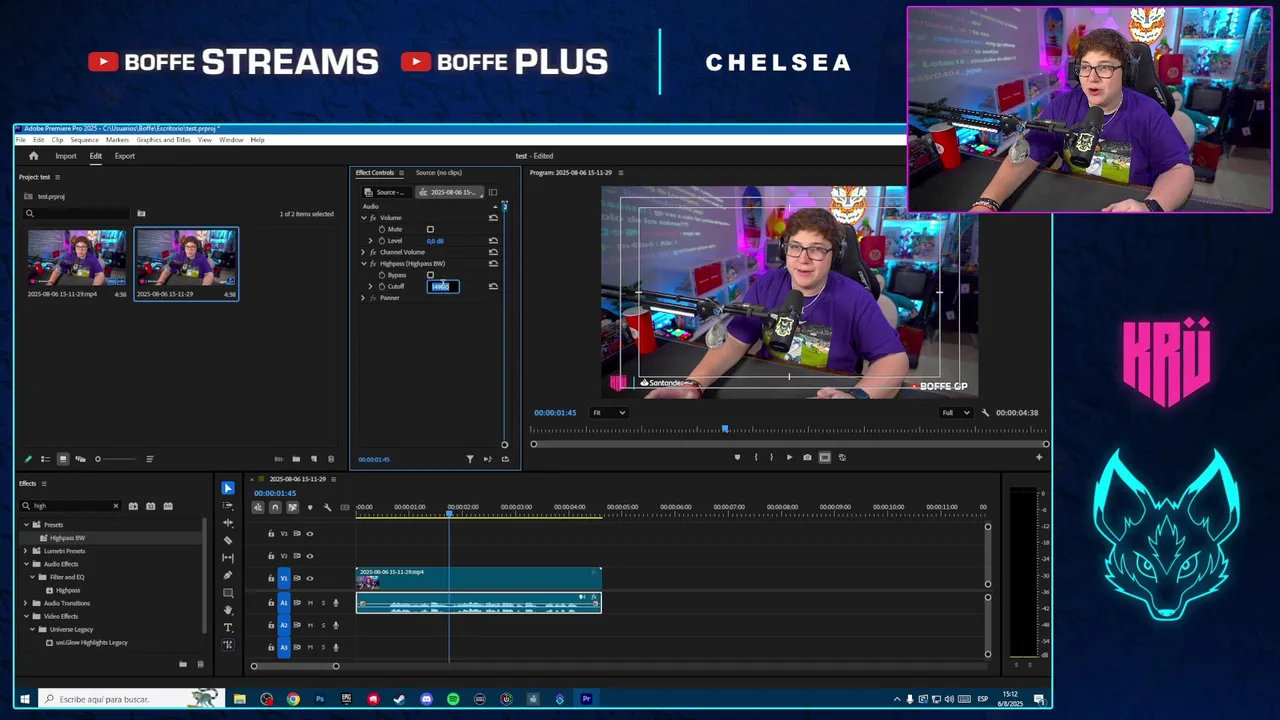The image size is (1280, 720).
Task: Toggle animation stopwatch for Level
Action: pos(381,240)
